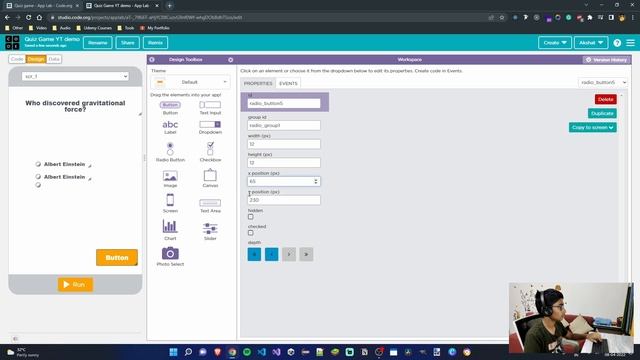
Task: Choose the Slider toolbox element
Action: (x=210, y=231)
